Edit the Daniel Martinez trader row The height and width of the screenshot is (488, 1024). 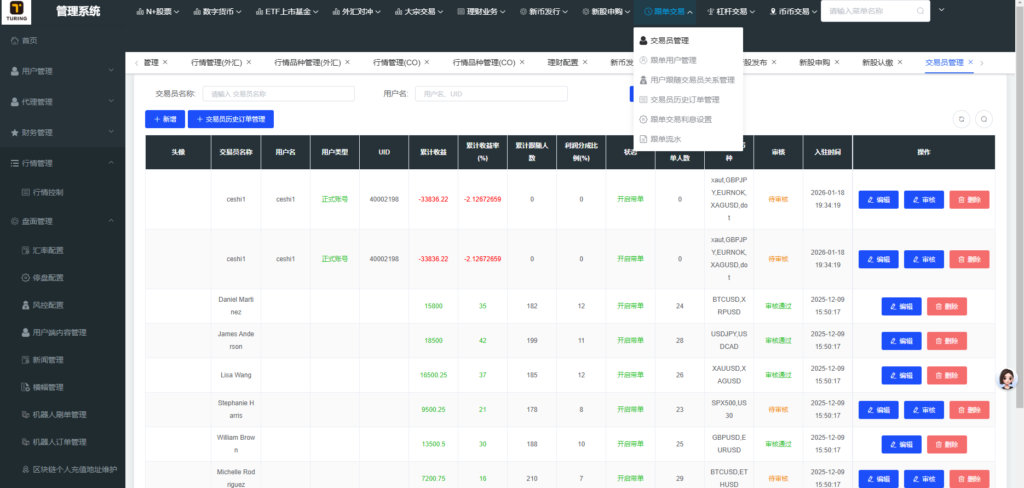click(x=901, y=306)
